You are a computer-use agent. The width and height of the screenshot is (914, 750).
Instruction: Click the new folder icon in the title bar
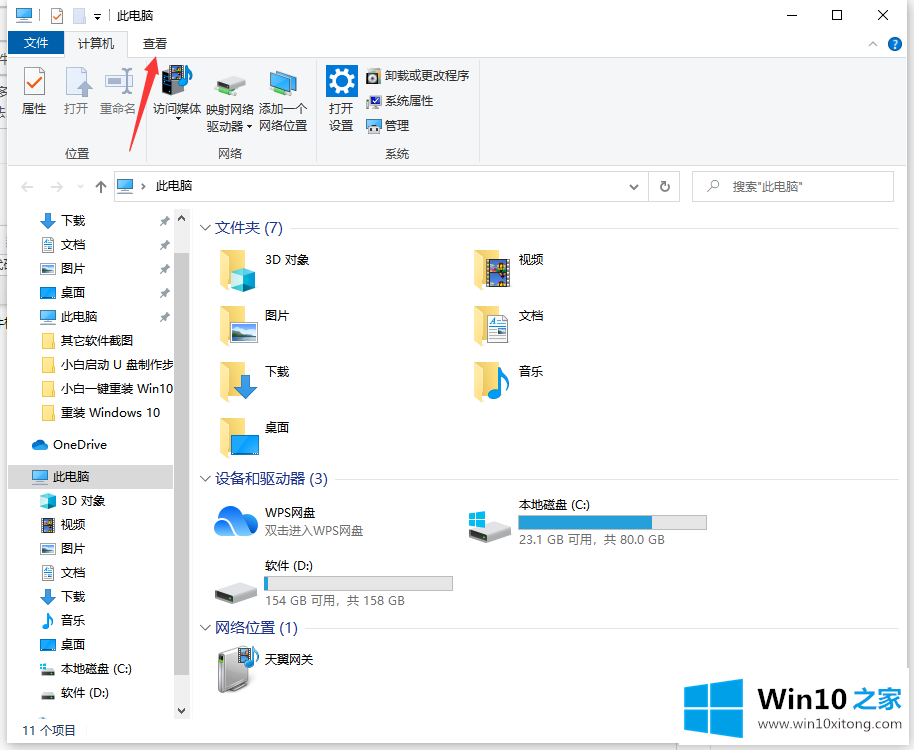[79, 16]
